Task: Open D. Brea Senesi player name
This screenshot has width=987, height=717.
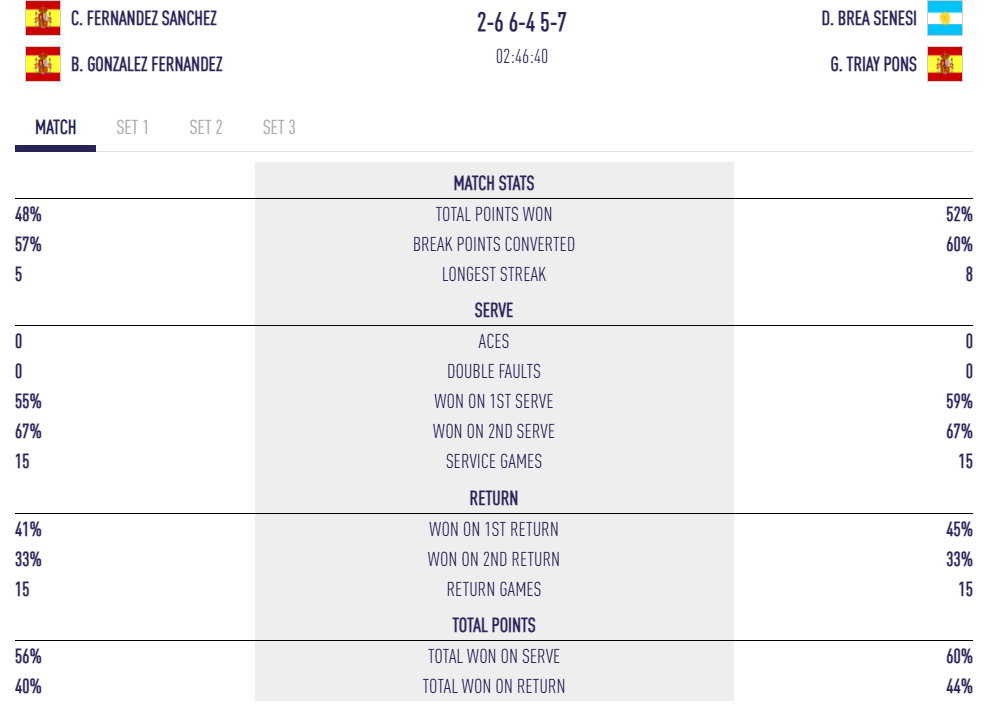Action: pyautogui.click(x=869, y=18)
